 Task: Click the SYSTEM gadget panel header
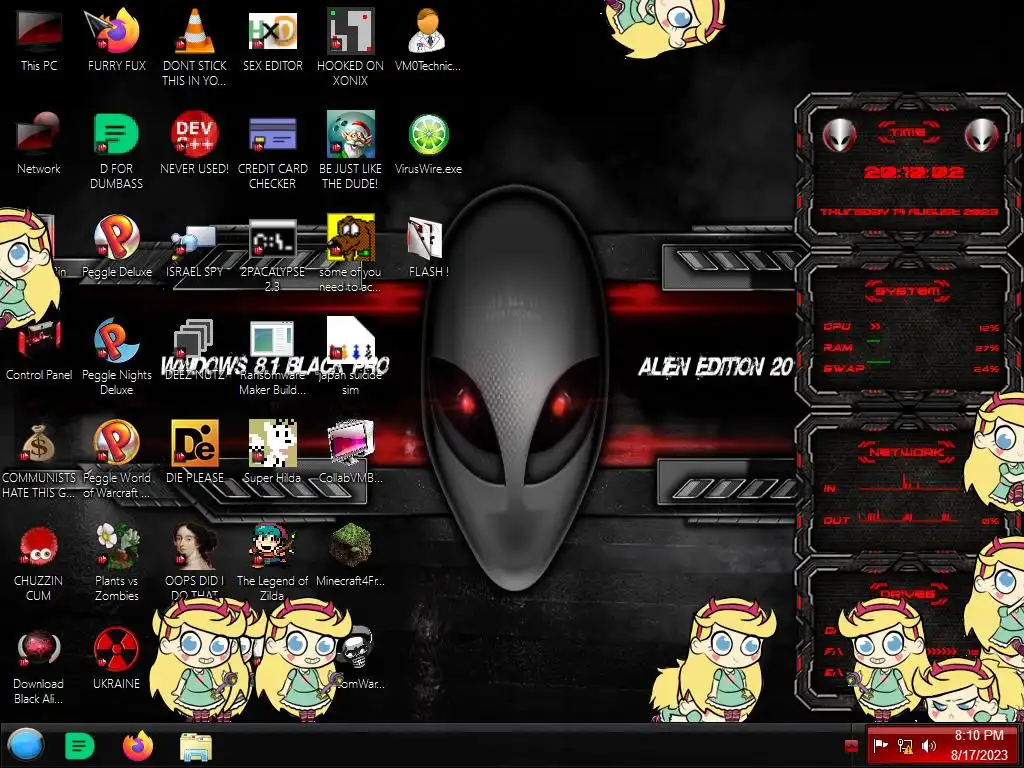908,291
